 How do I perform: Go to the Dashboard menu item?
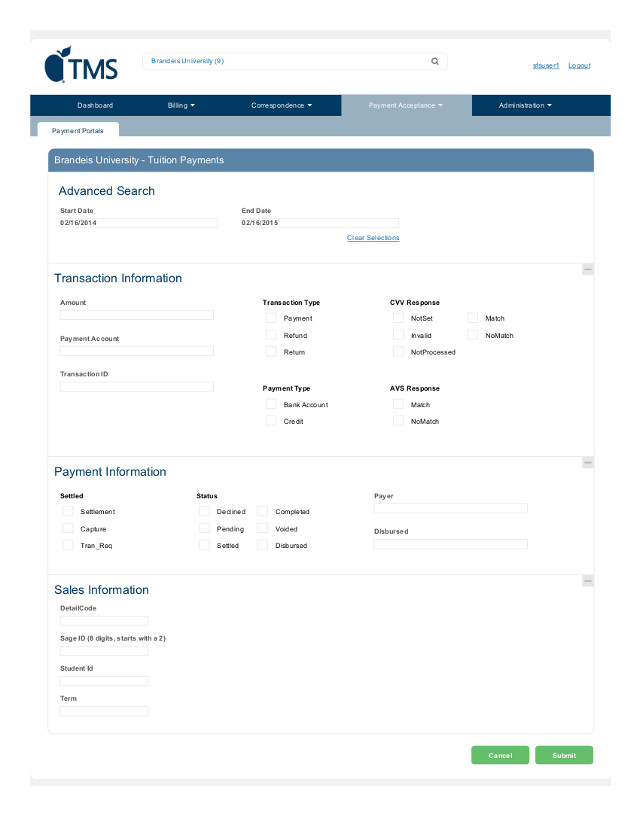(x=95, y=106)
